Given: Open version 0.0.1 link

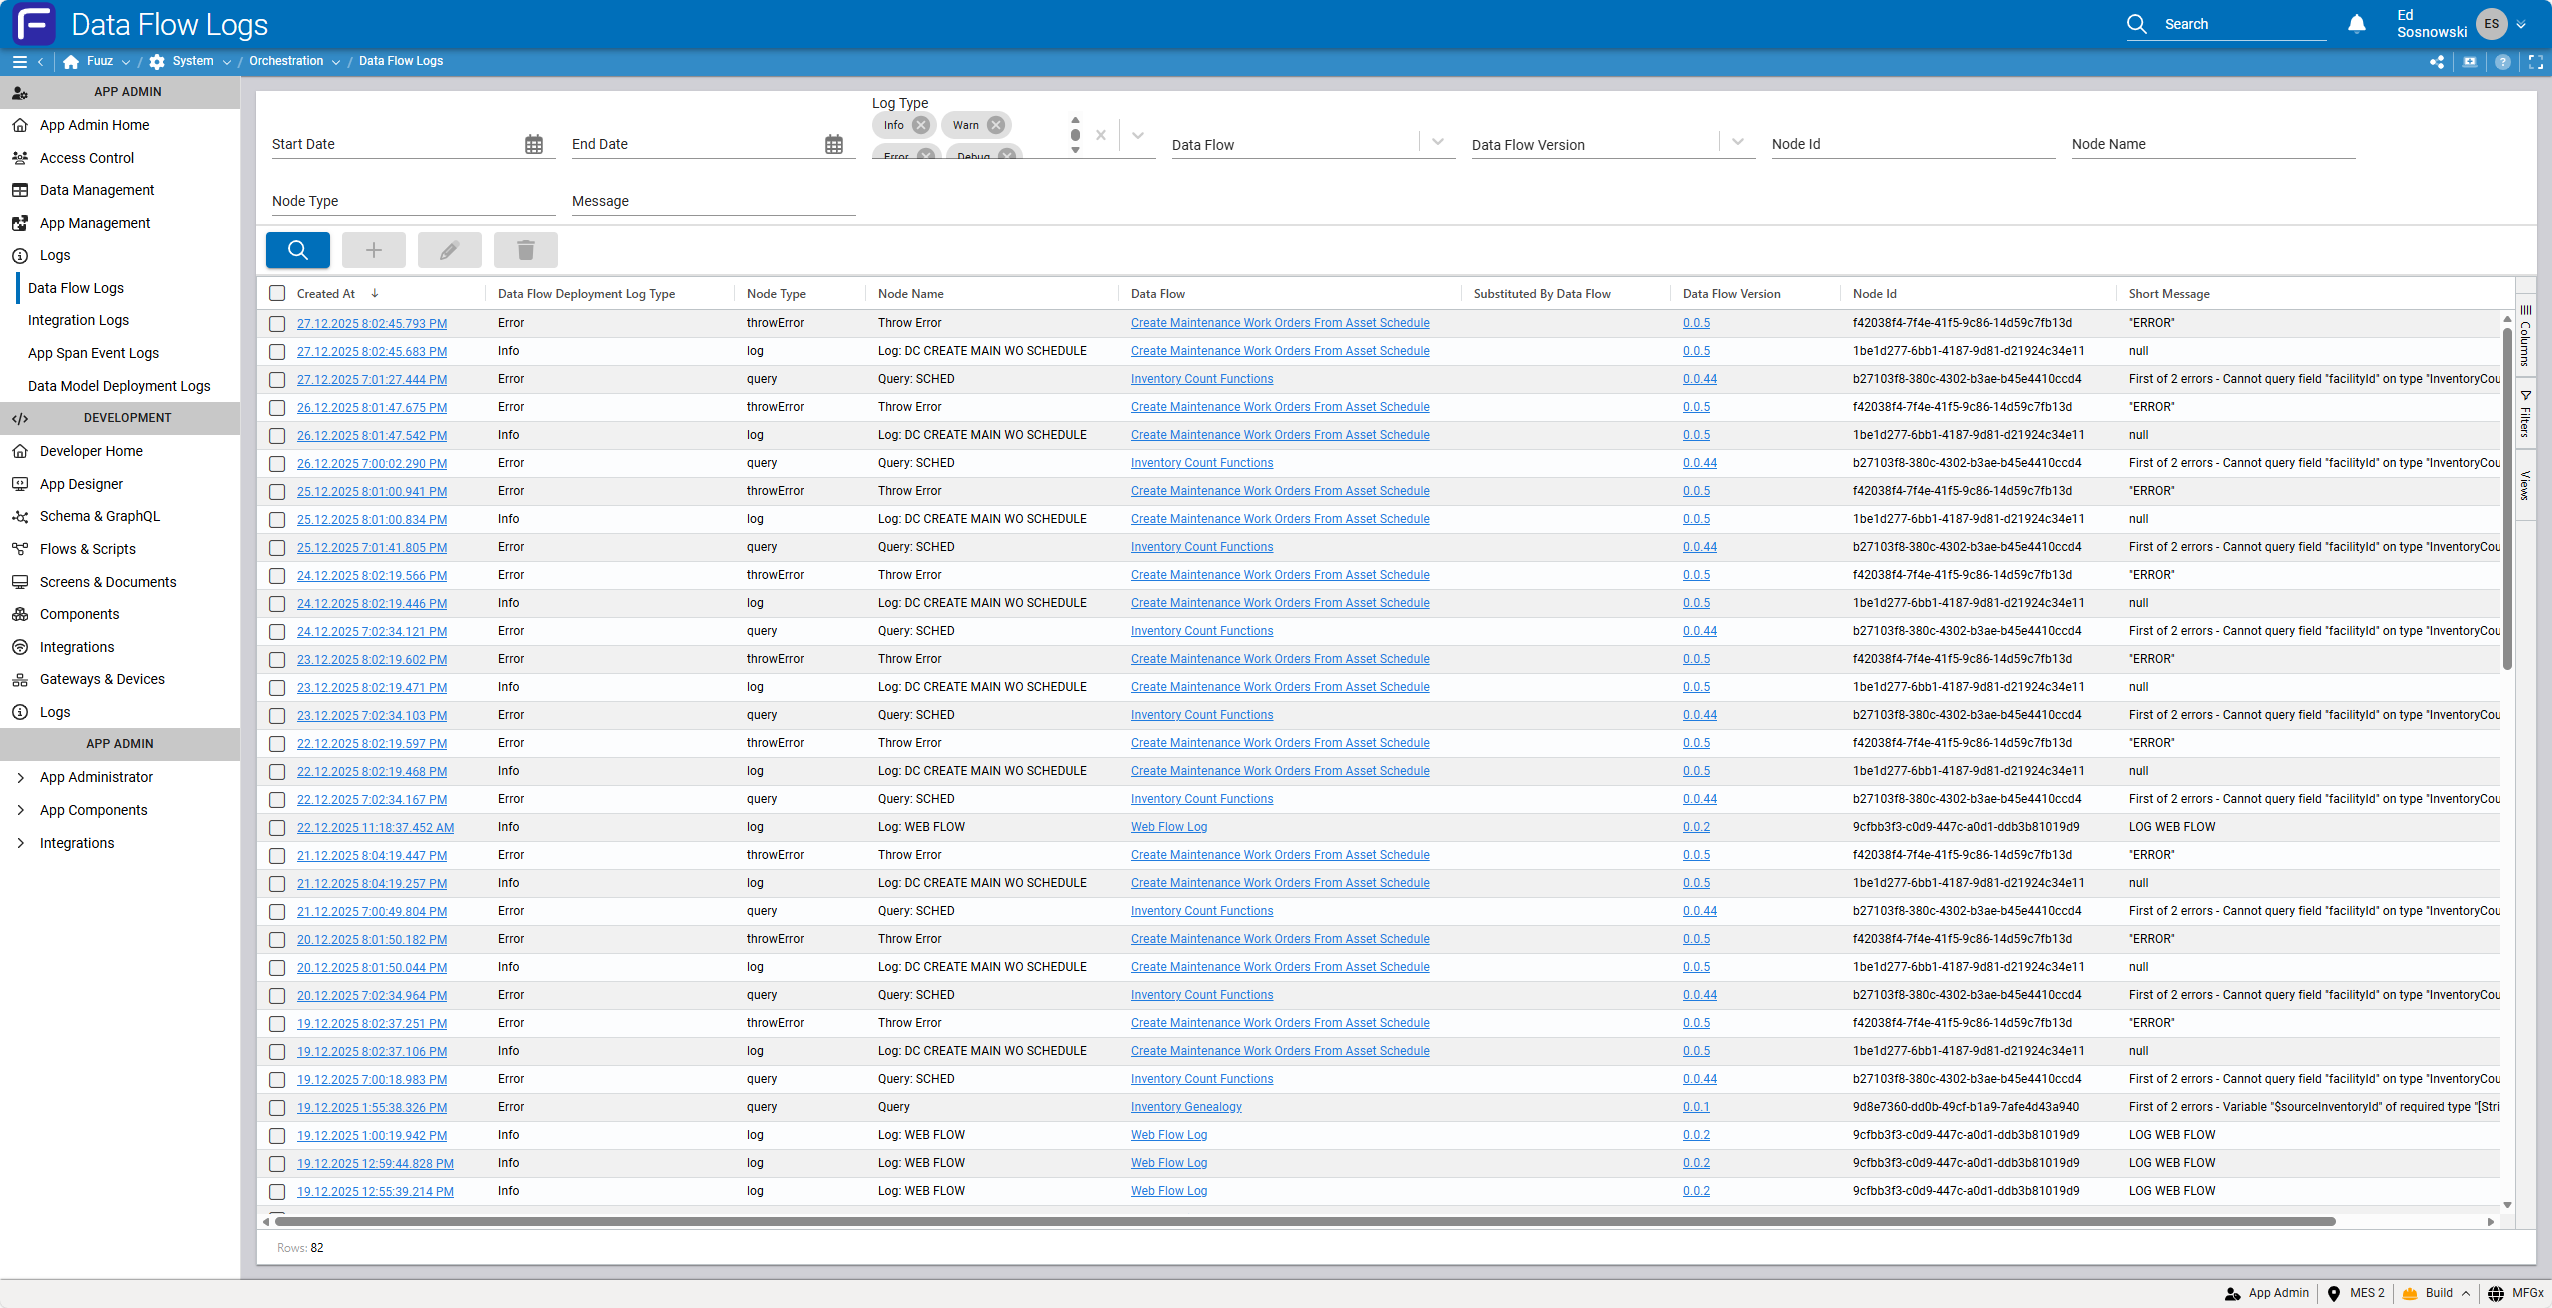Looking at the screenshot, I should click(1696, 1107).
